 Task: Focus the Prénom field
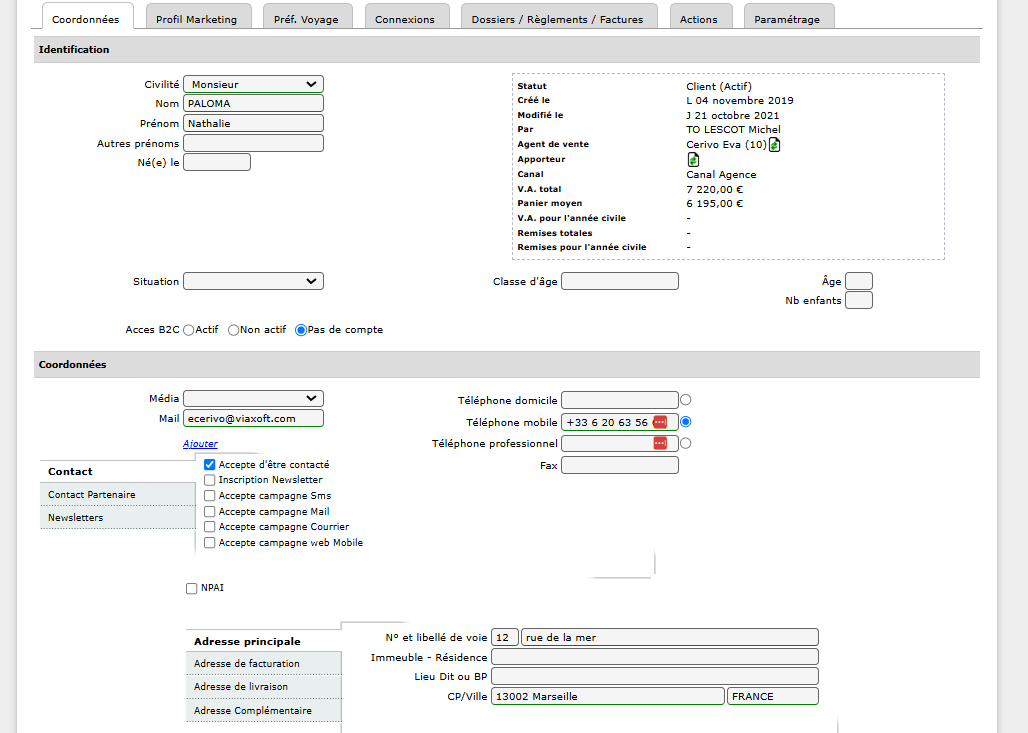point(254,123)
